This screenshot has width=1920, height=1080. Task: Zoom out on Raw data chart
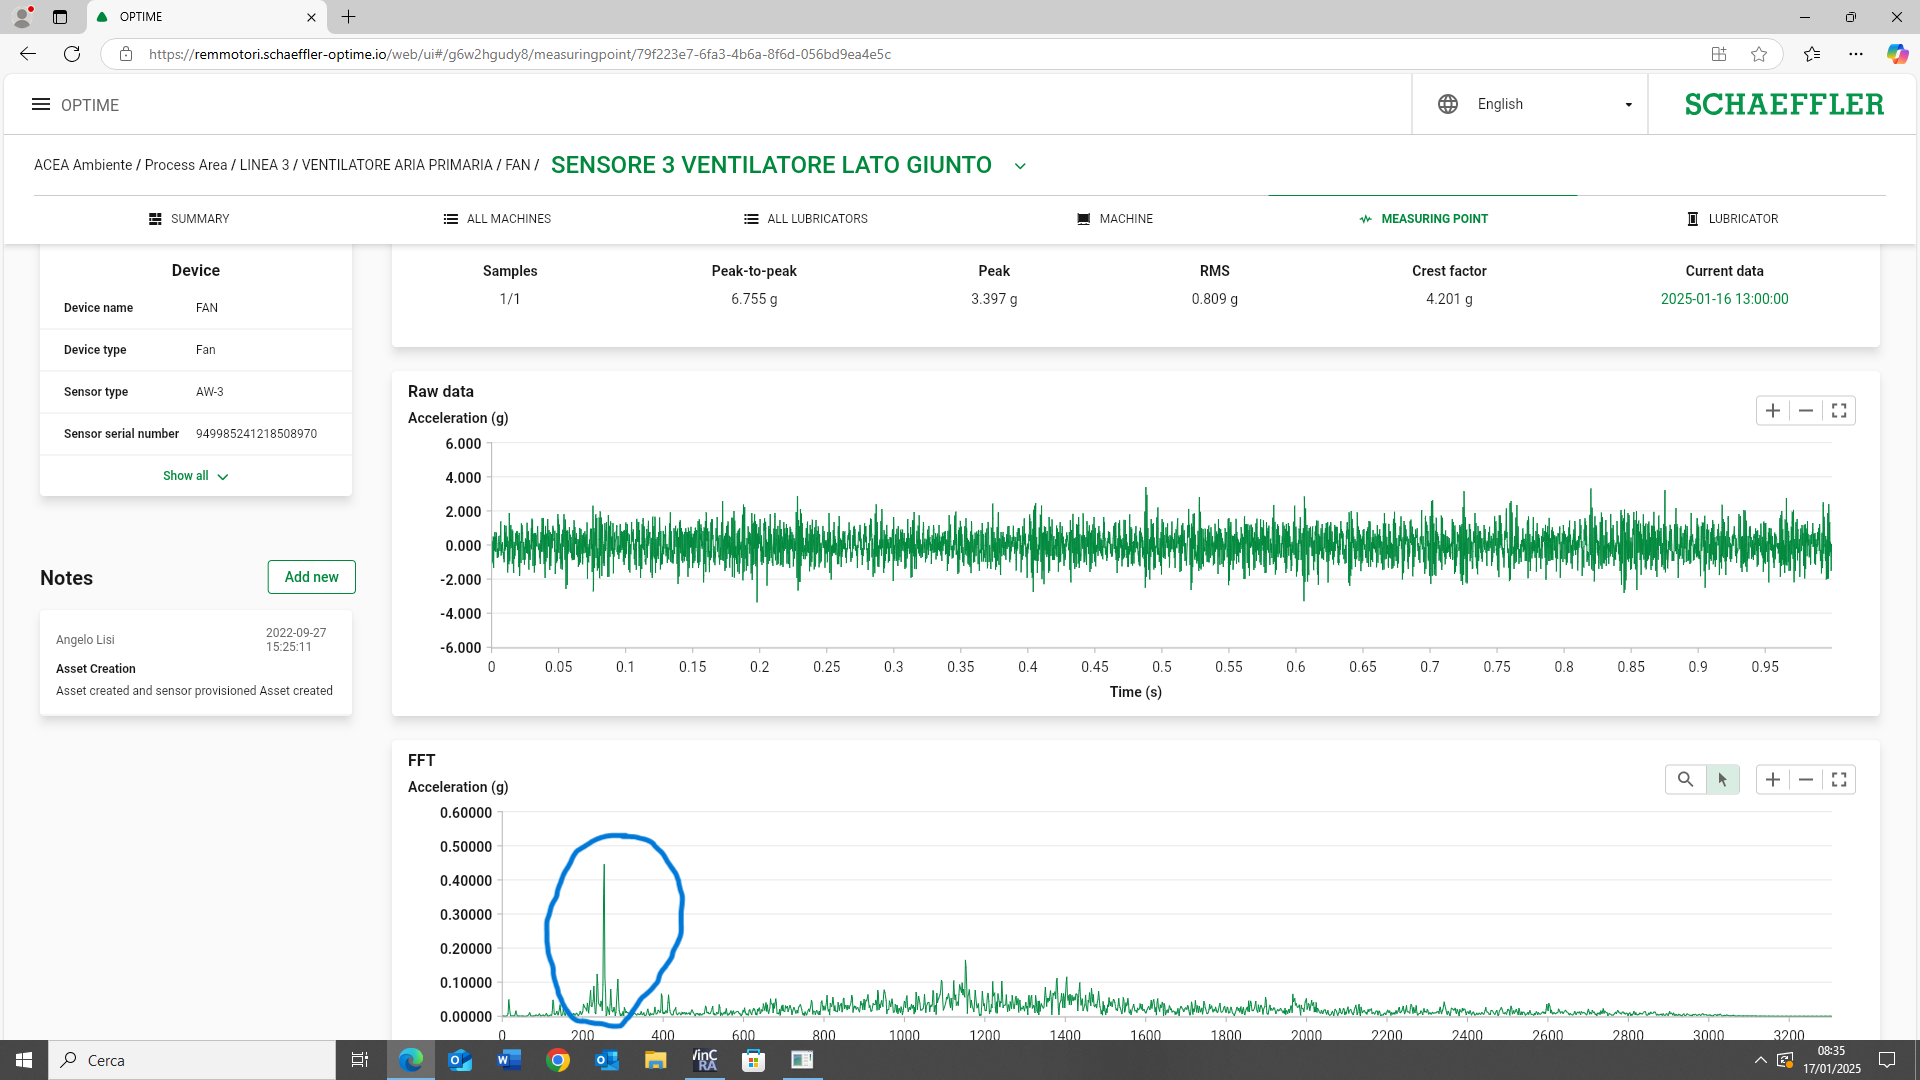[1806, 411]
